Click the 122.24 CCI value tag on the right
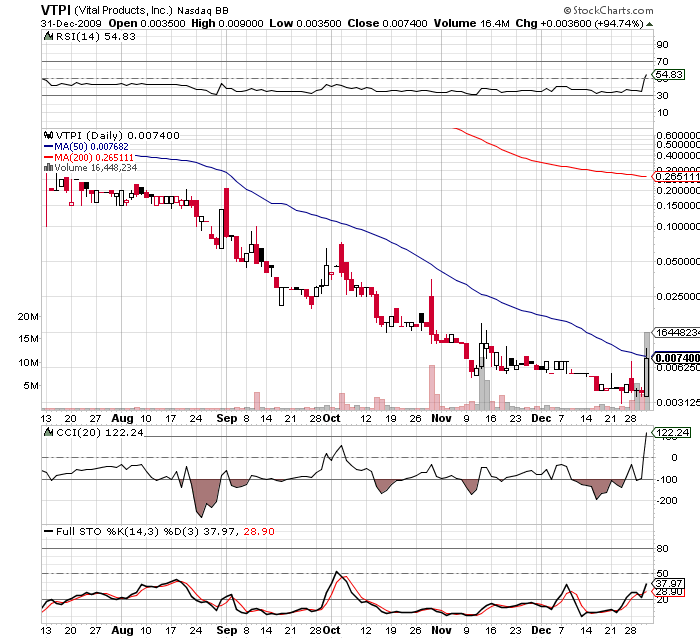 672,432
